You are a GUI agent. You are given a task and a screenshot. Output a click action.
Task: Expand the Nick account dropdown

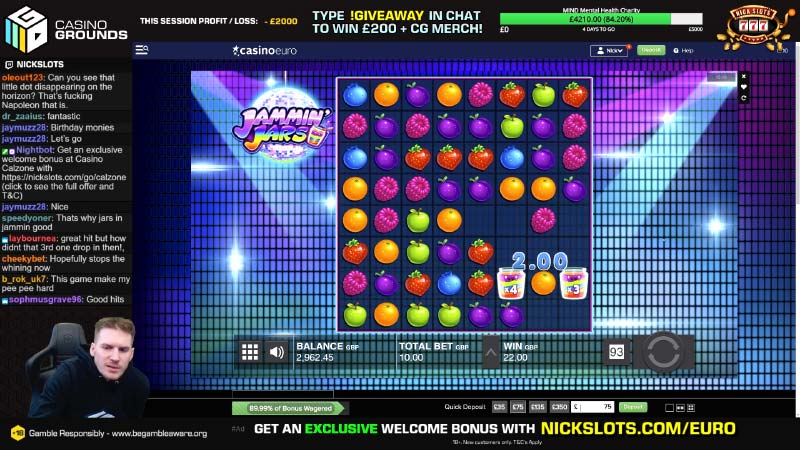(x=609, y=51)
